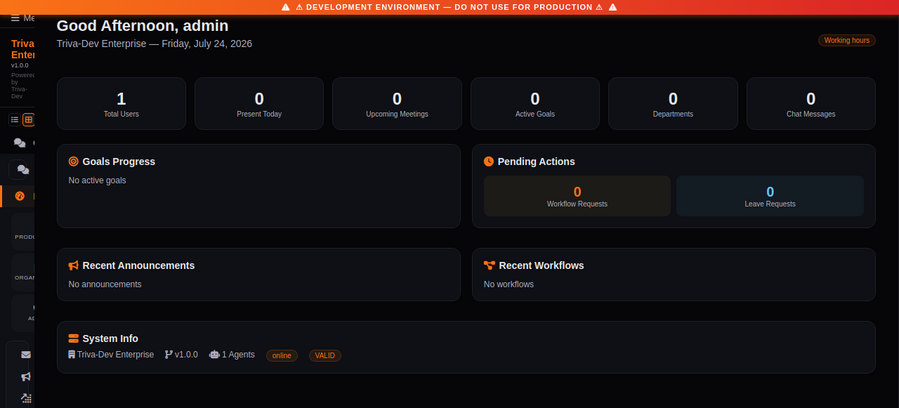899x408 pixels.
Task: Open the Upcoming Meetings stat card
Action: click(x=397, y=104)
